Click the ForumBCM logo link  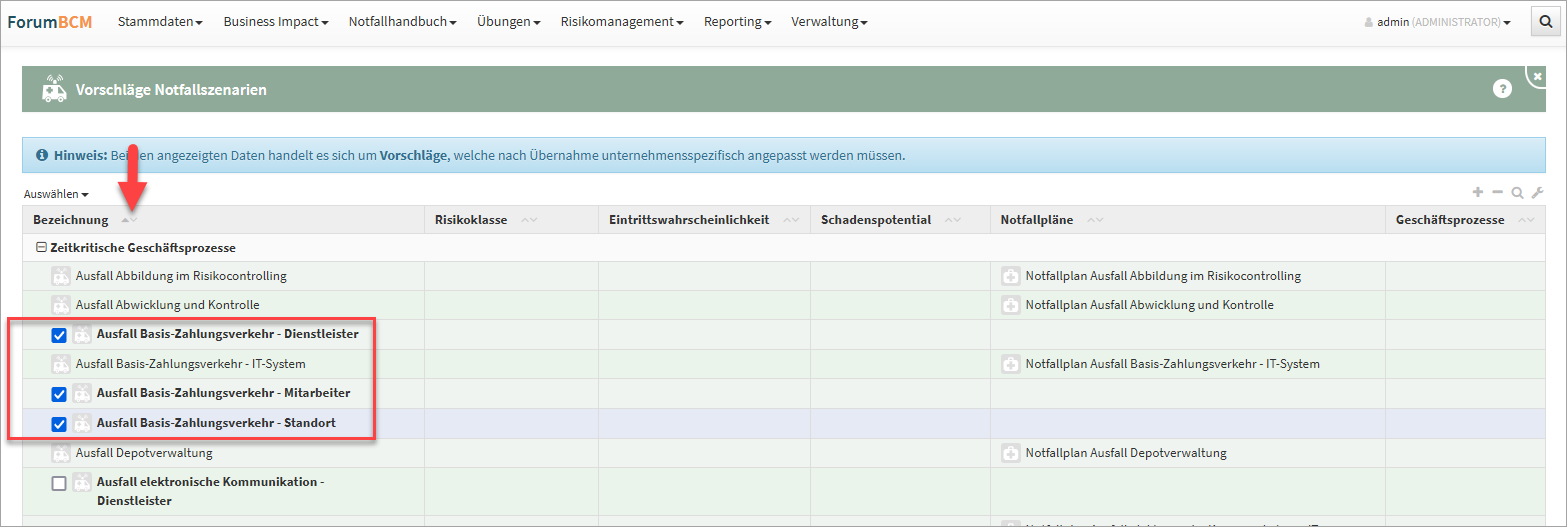click(50, 22)
